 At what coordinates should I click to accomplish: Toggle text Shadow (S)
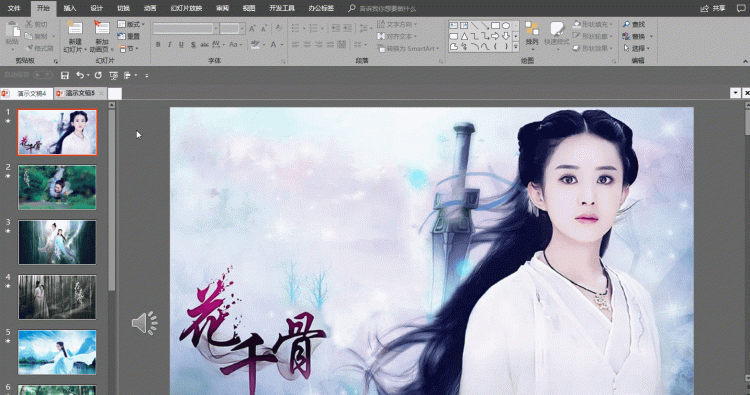click(193, 44)
